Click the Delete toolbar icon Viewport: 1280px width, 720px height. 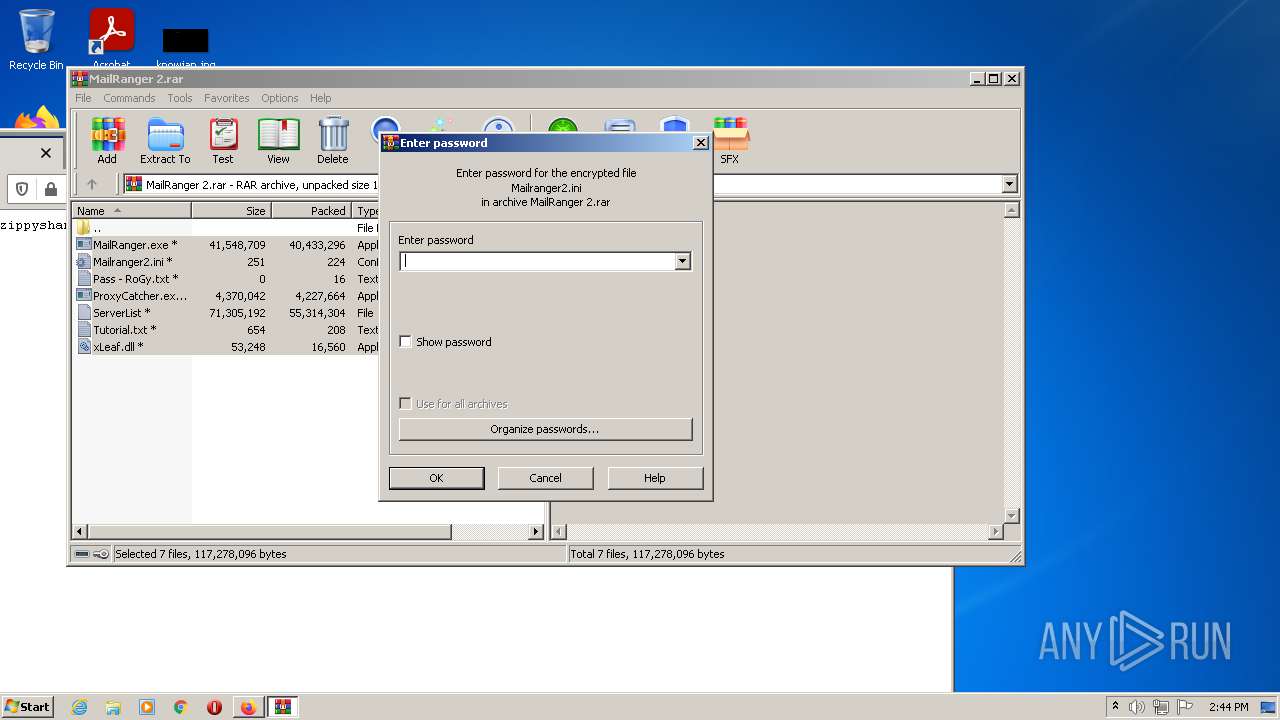point(333,140)
